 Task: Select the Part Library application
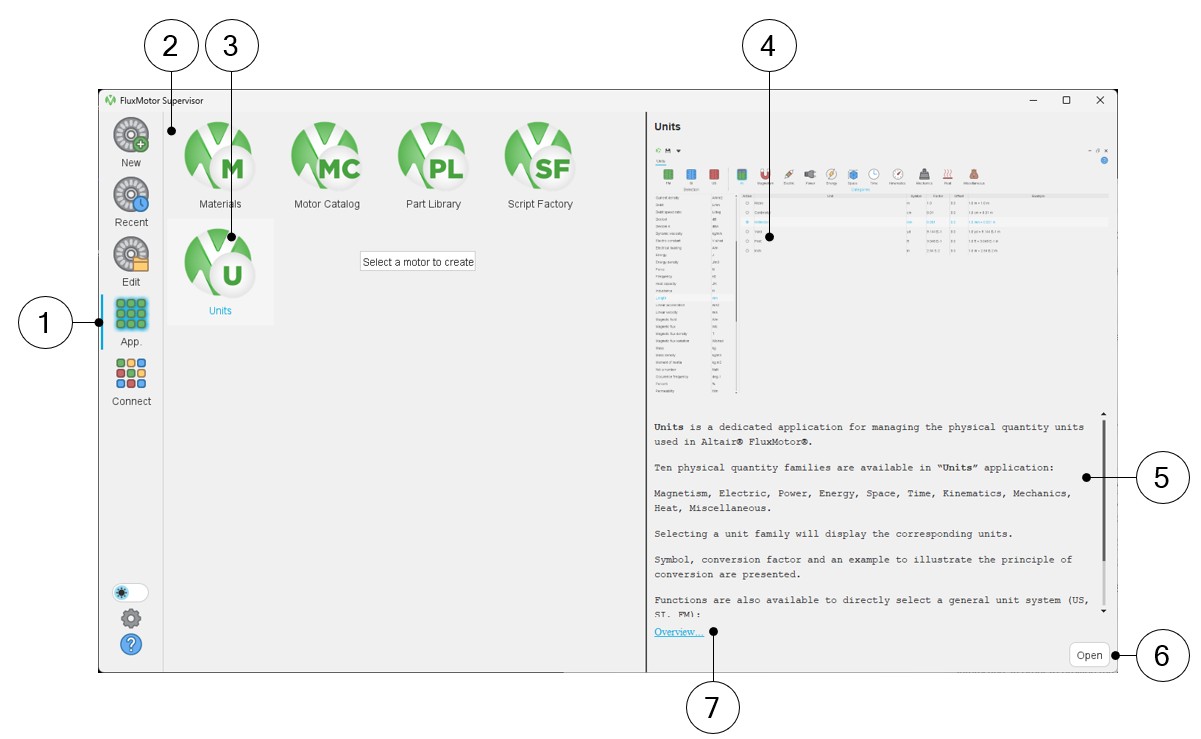[434, 166]
